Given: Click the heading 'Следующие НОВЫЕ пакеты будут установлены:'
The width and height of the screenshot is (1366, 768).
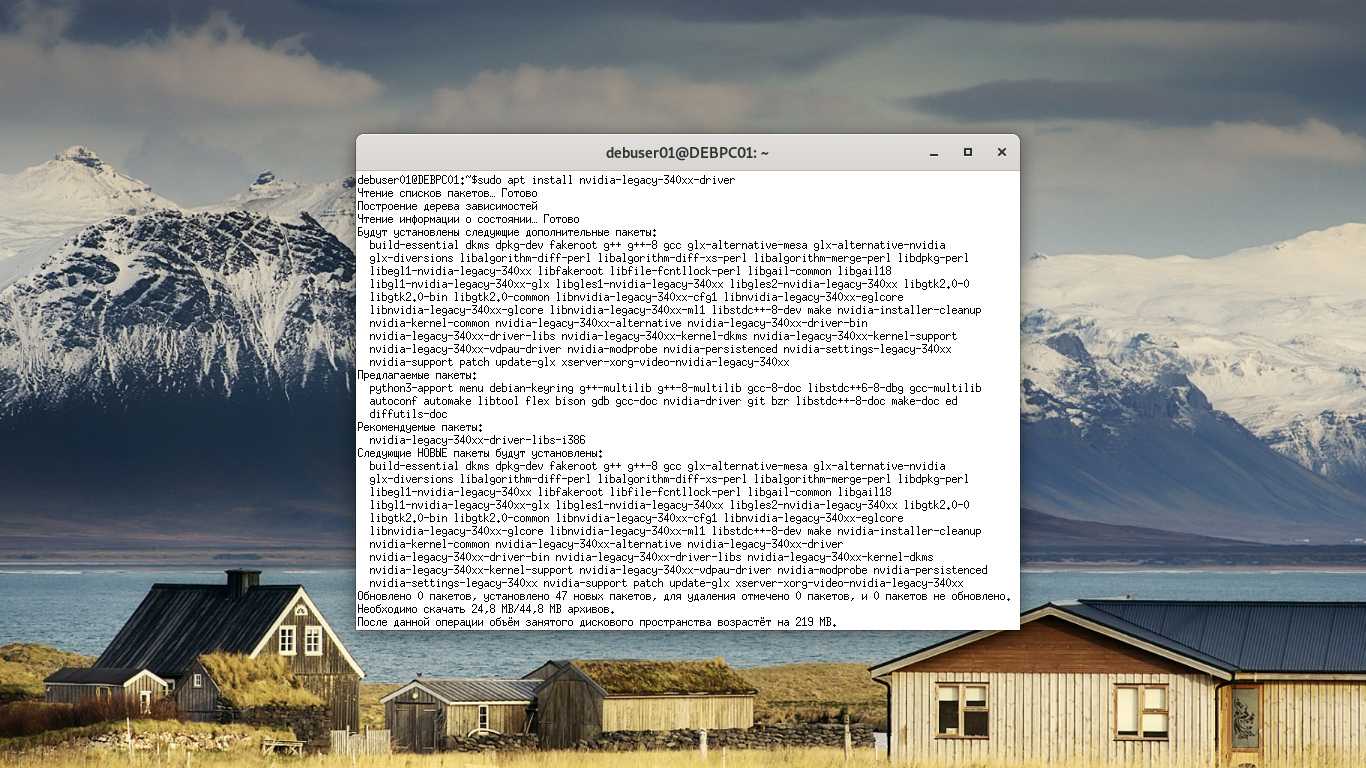Looking at the screenshot, I should pyautogui.click(x=480, y=453).
